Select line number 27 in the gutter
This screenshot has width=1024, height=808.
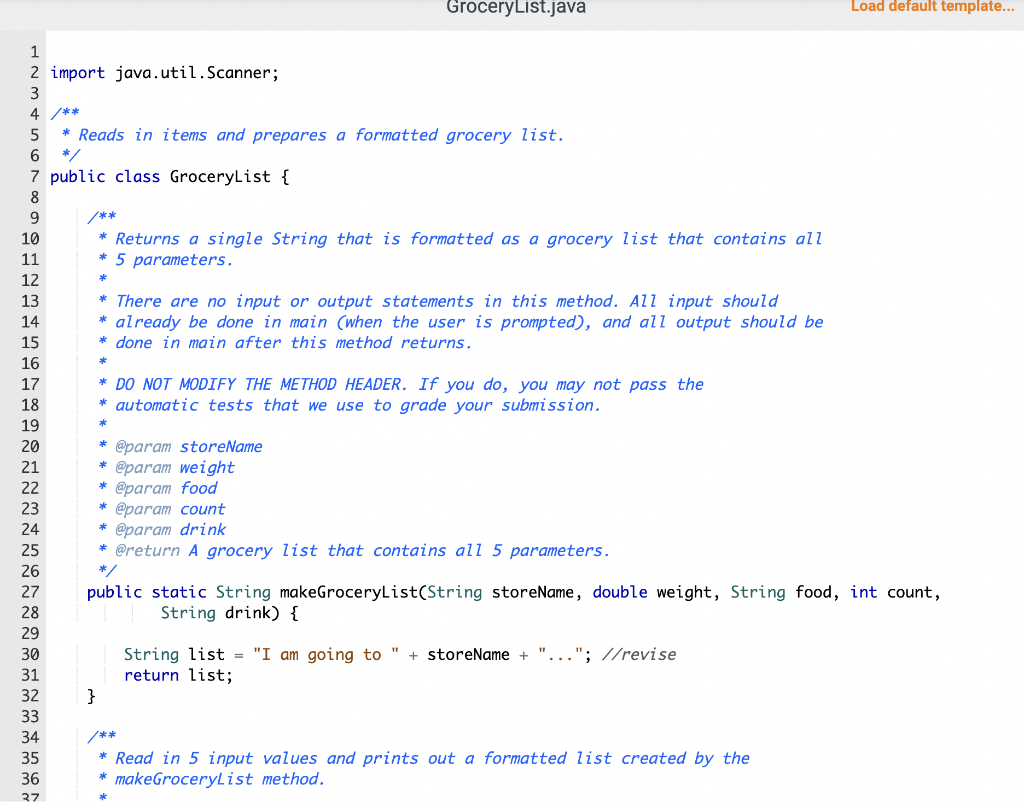coord(30,591)
